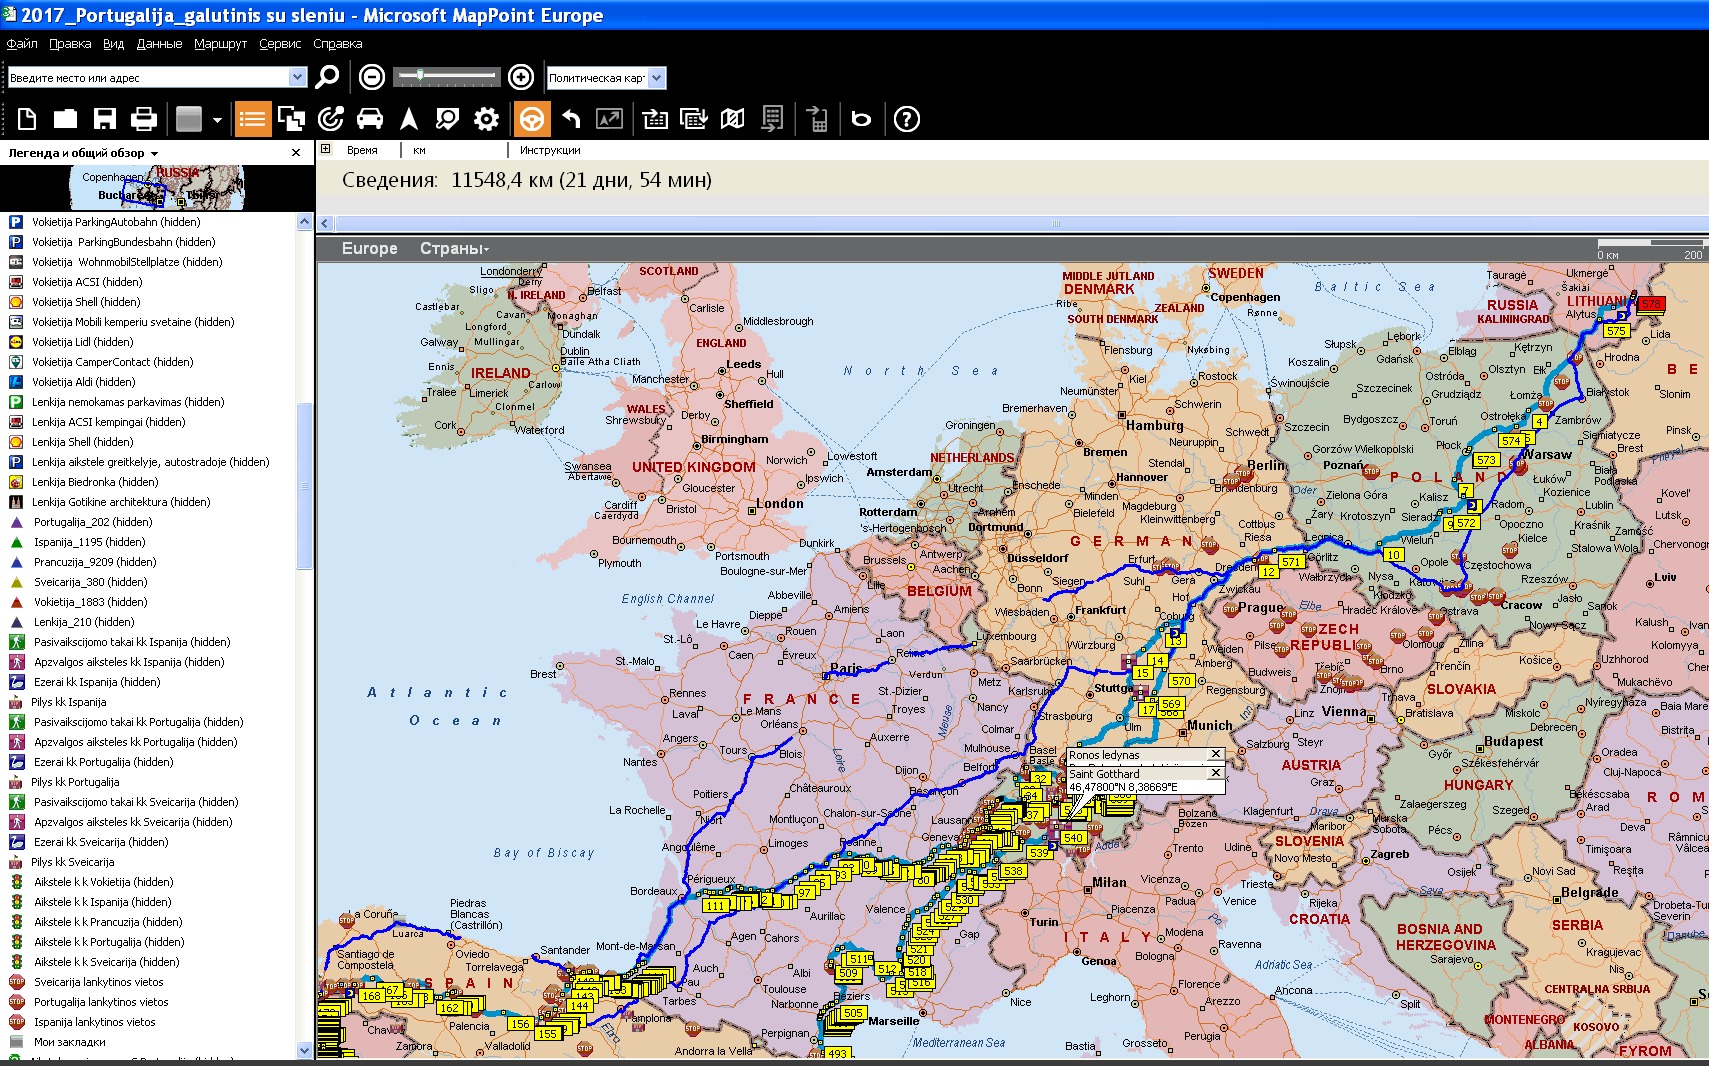Close the 'Ronos ledynas' popup
This screenshot has width=1709, height=1066.
coord(1216,754)
